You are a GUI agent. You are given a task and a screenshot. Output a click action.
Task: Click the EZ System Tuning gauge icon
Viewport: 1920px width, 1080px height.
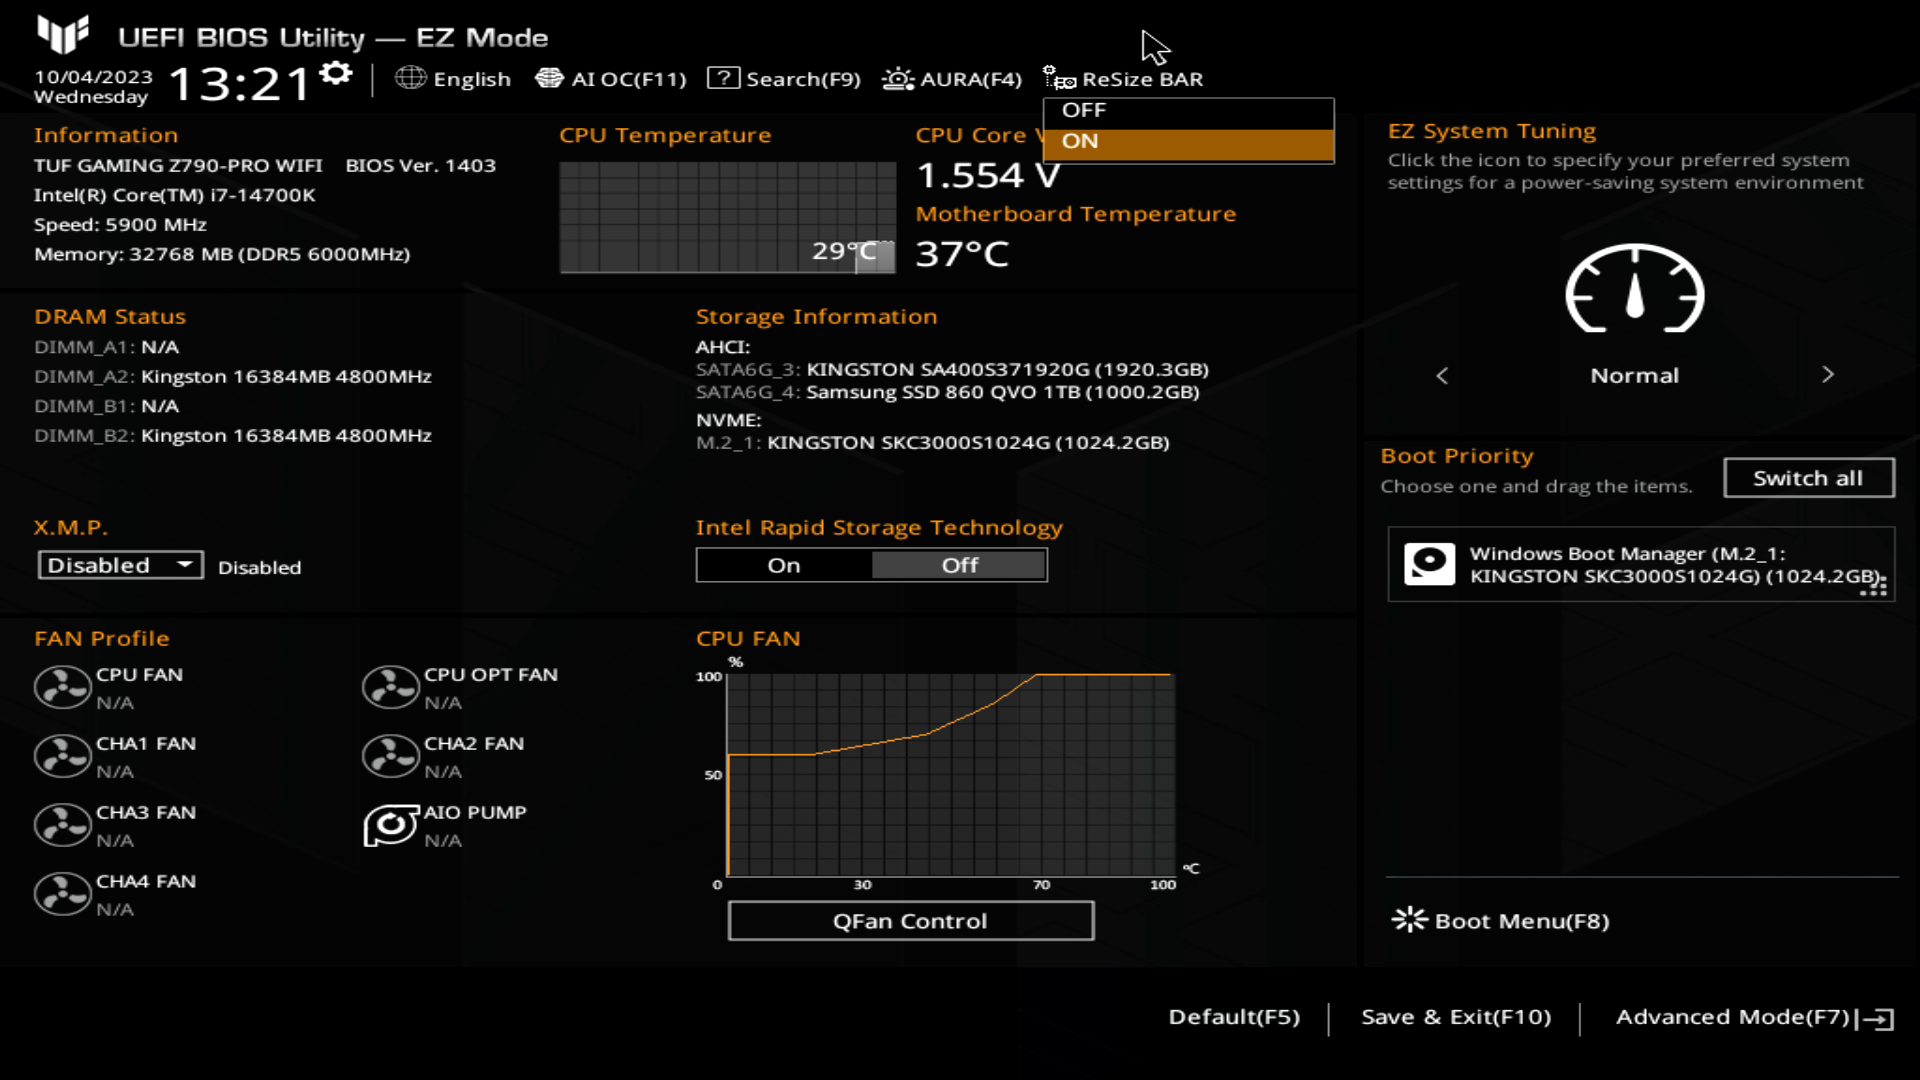[x=1635, y=288]
